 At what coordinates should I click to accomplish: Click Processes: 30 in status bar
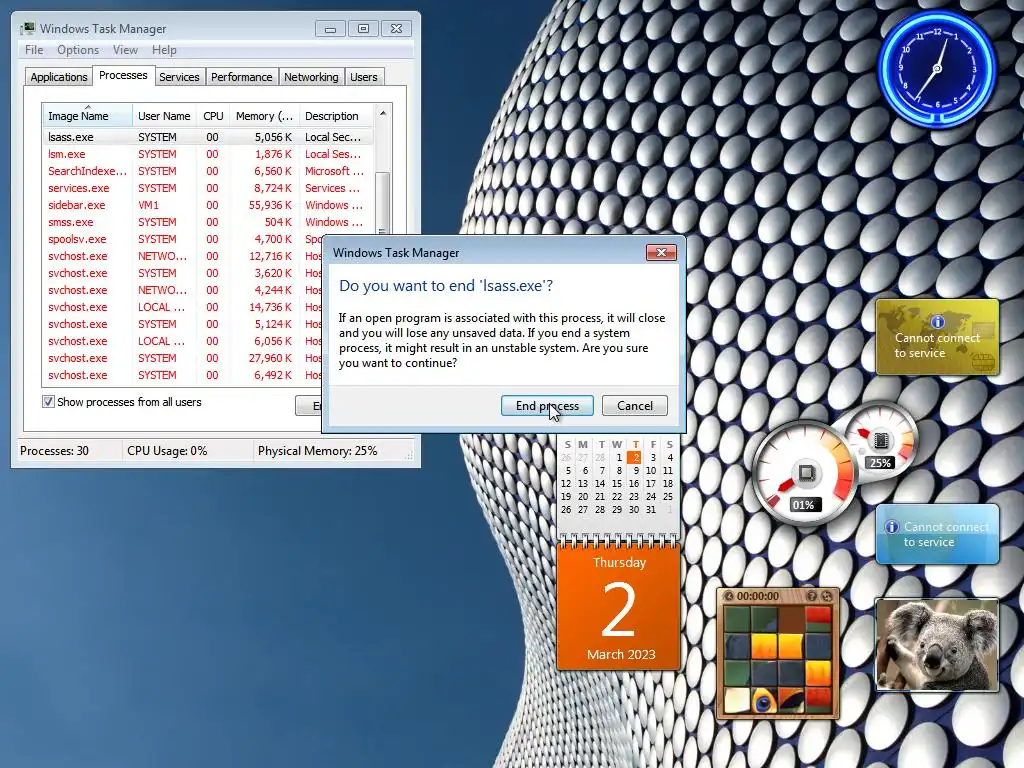[x=54, y=451]
